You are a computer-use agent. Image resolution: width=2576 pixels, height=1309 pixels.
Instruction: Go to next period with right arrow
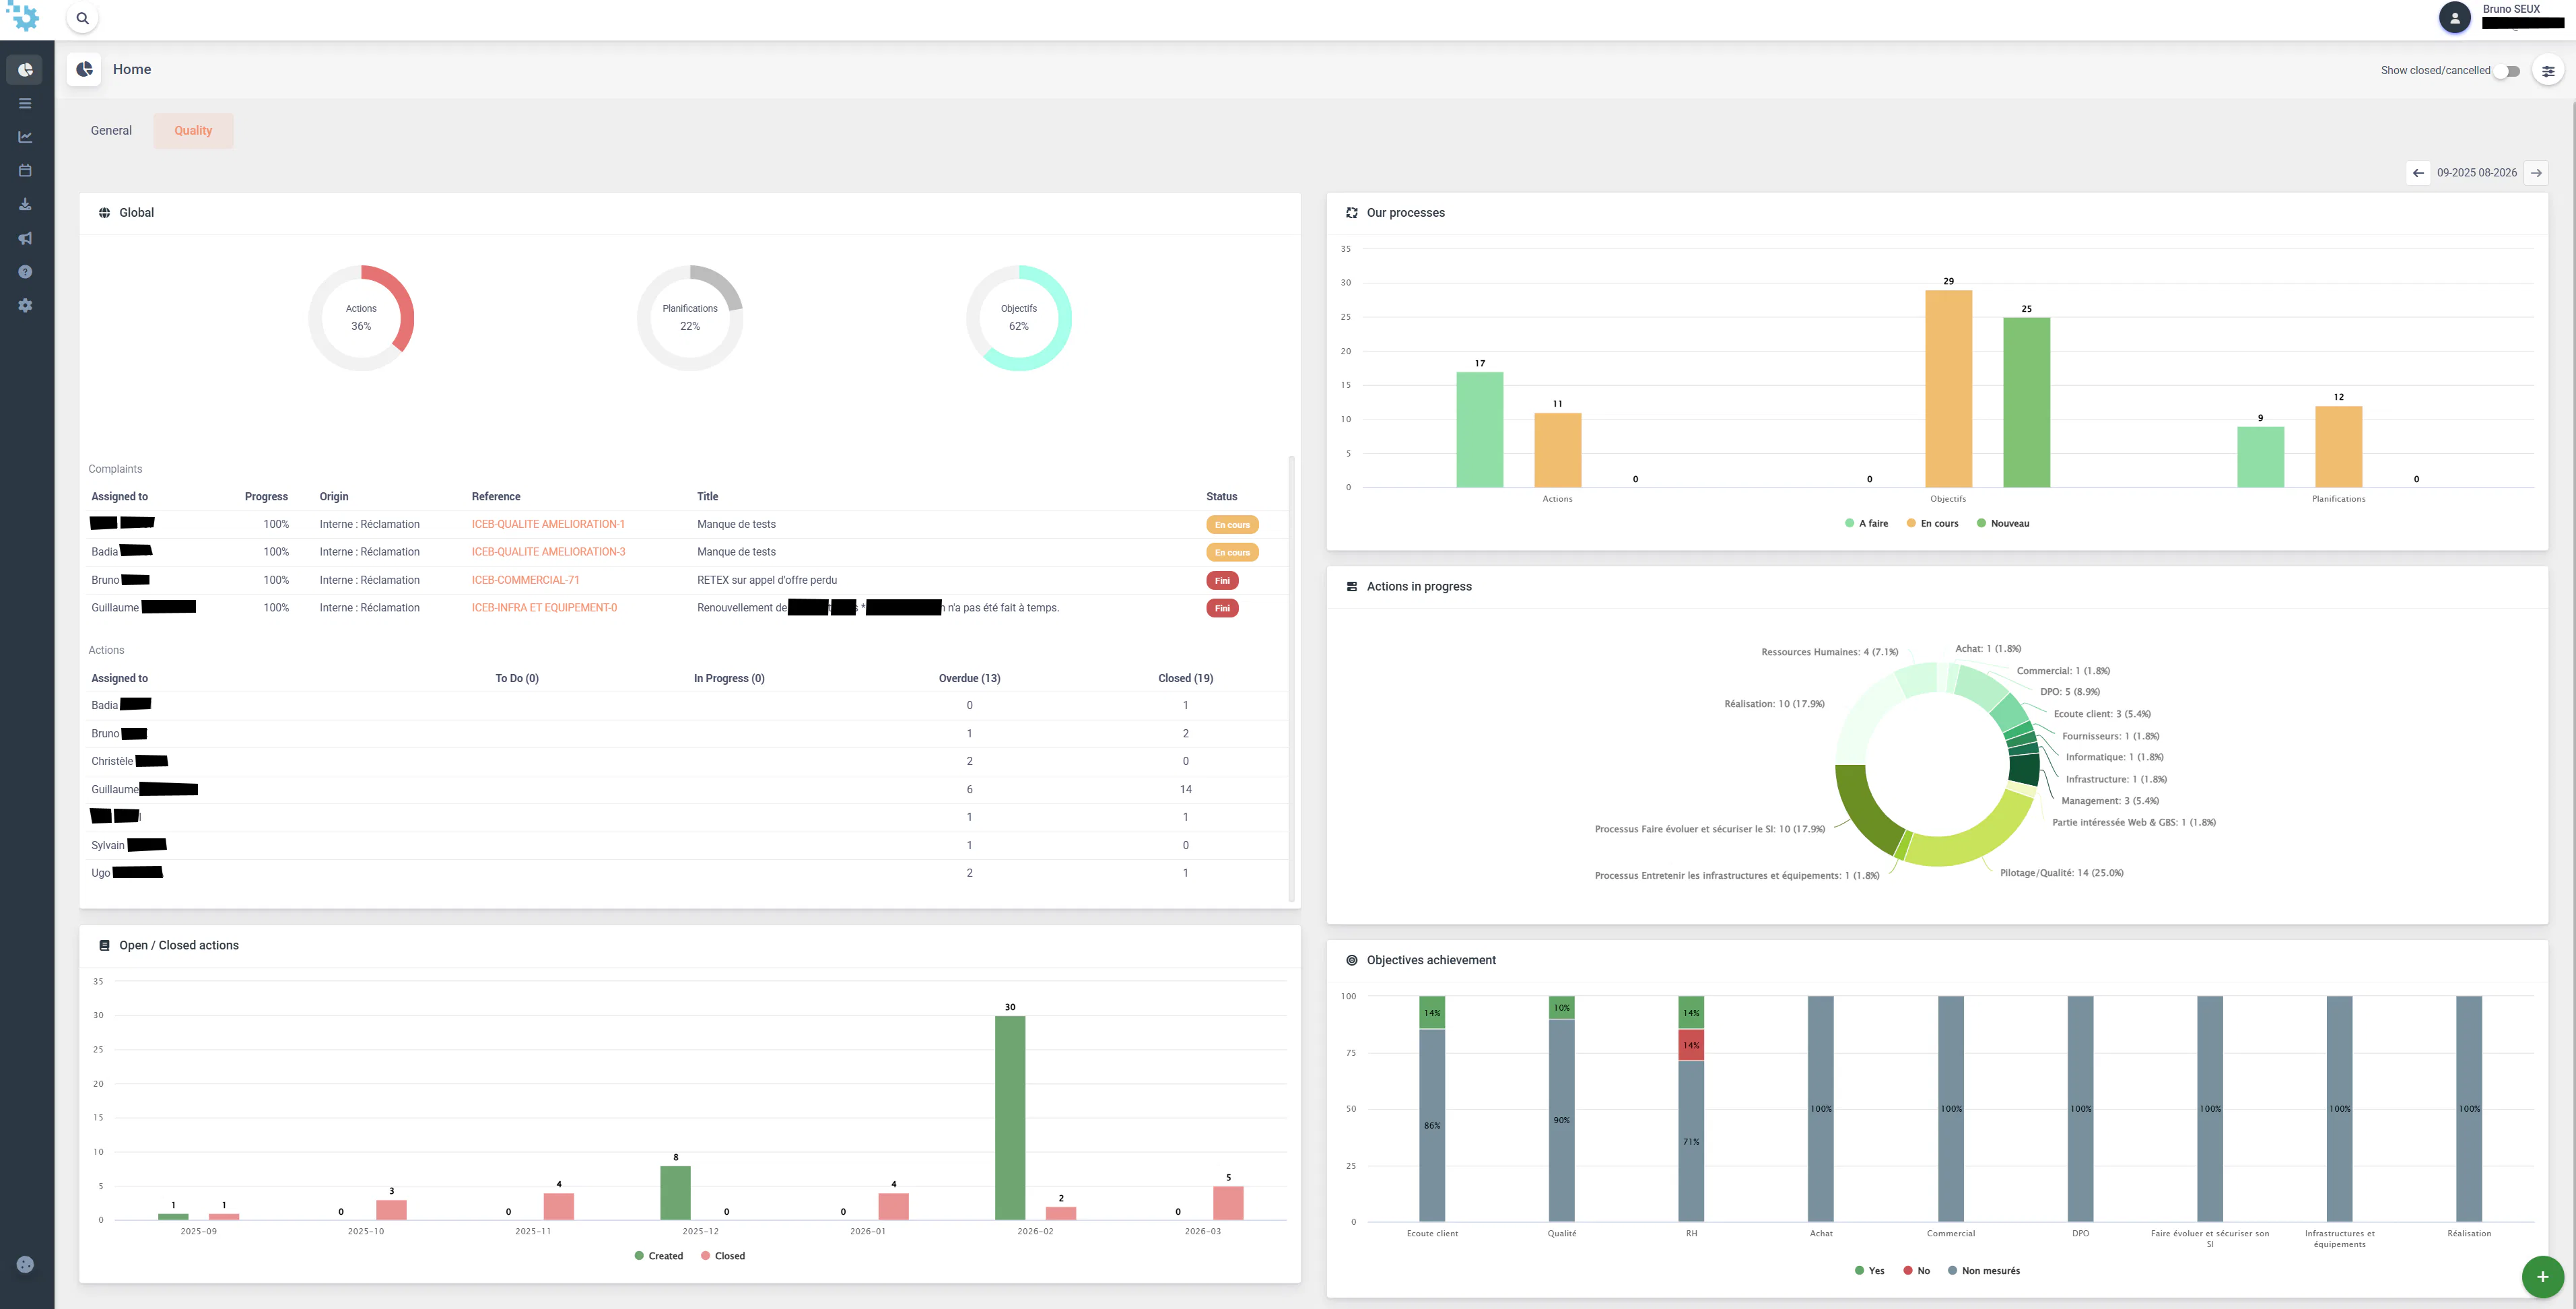pos(2536,173)
